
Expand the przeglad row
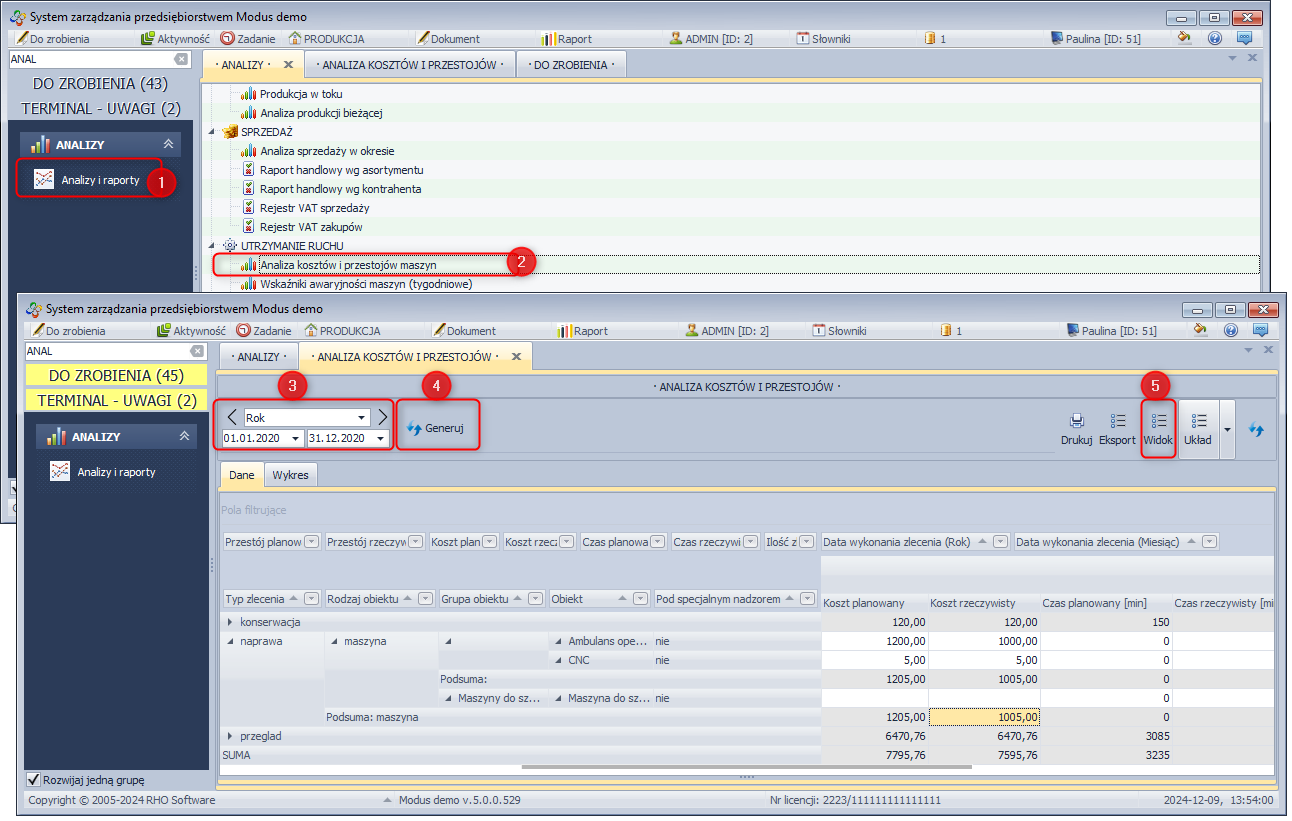[x=231, y=736]
